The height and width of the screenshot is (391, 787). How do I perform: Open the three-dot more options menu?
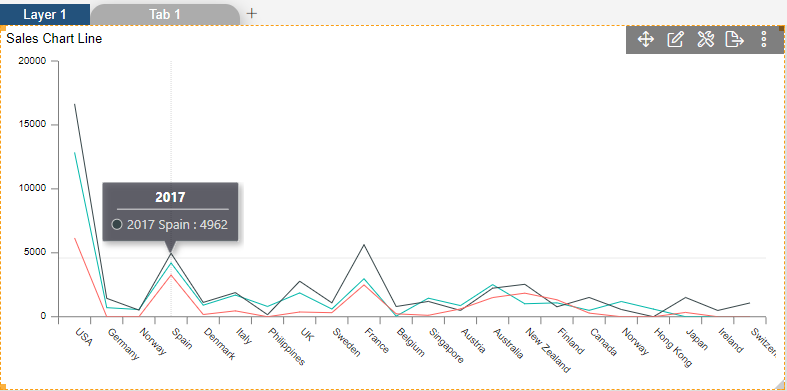pyautogui.click(x=763, y=39)
